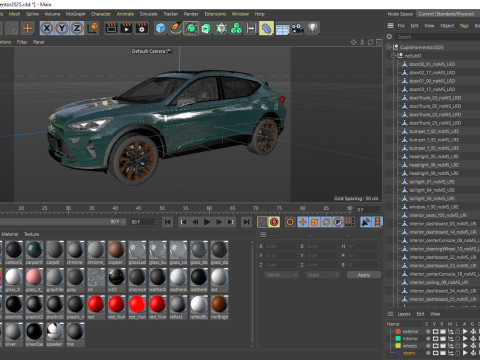Viewport: 480px width, 360px height.
Task: Click the orange Record Active Objects keyframe
Action: point(290,222)
